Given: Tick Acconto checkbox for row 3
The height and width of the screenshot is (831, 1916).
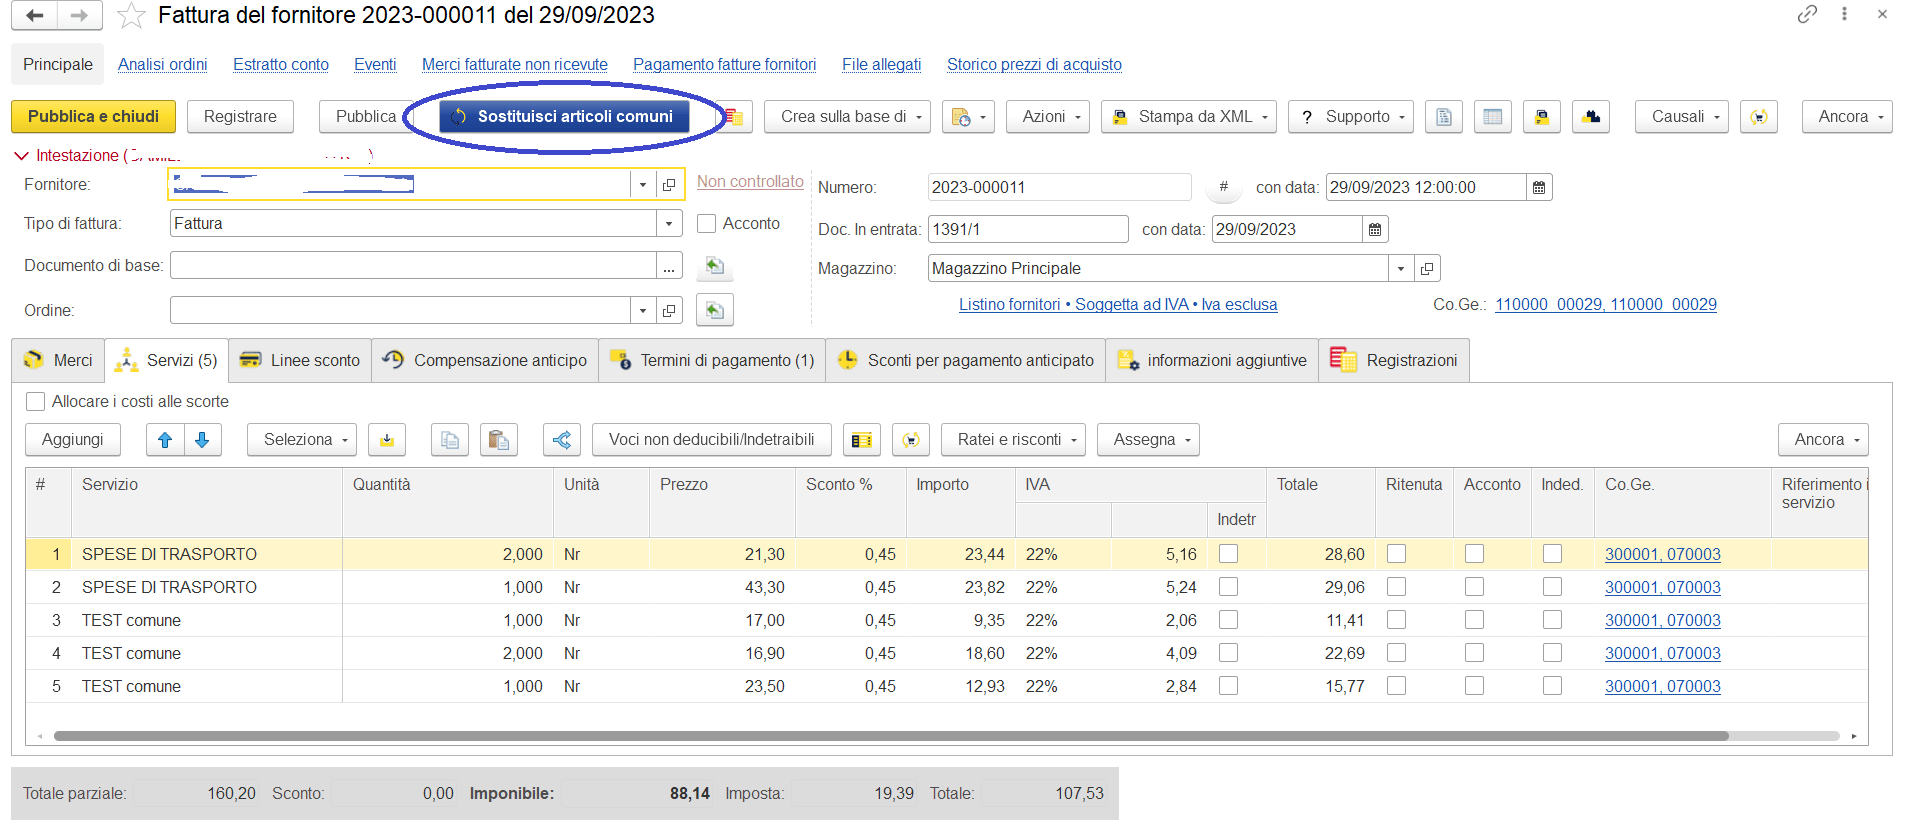Looking at the screenshot, I should 1474,620.
